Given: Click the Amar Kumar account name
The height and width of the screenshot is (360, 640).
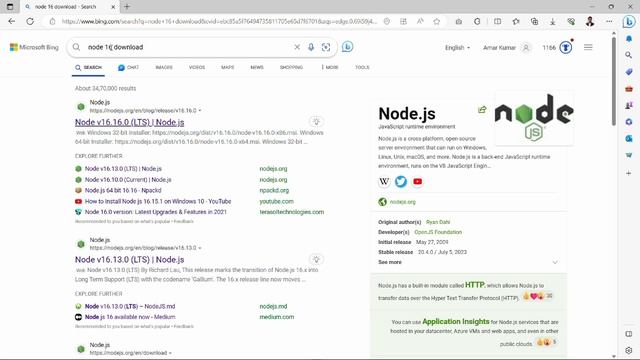Looking at the screenshot, I should [499, 48].
